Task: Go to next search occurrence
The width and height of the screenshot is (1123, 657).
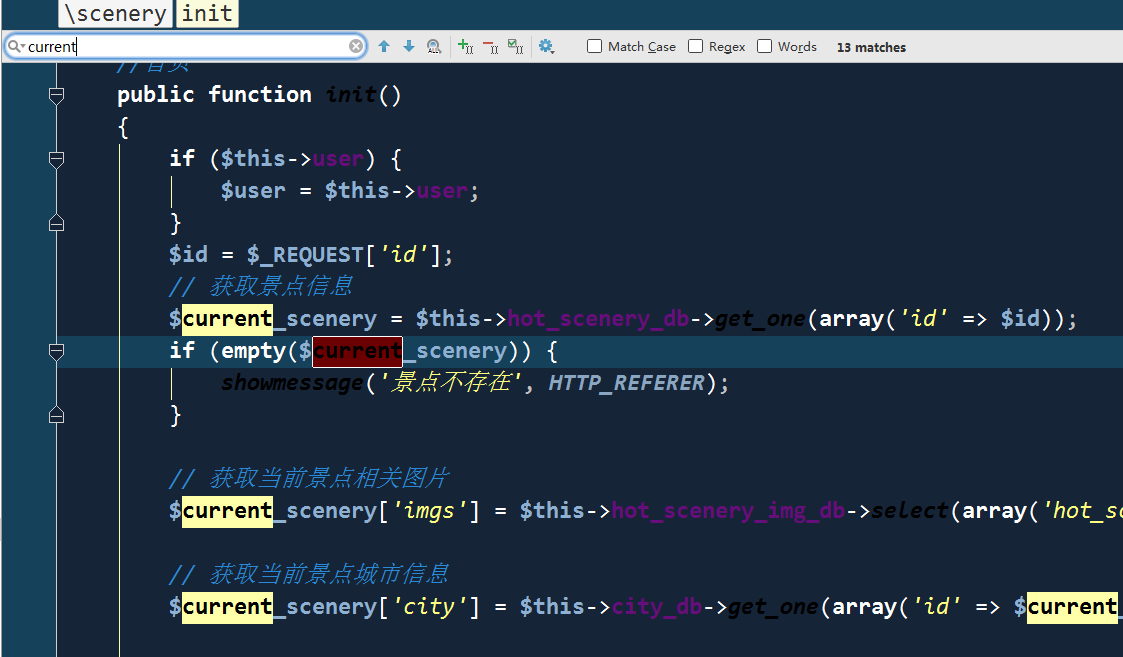Action: pyautogui.click(x=409, y=47)
